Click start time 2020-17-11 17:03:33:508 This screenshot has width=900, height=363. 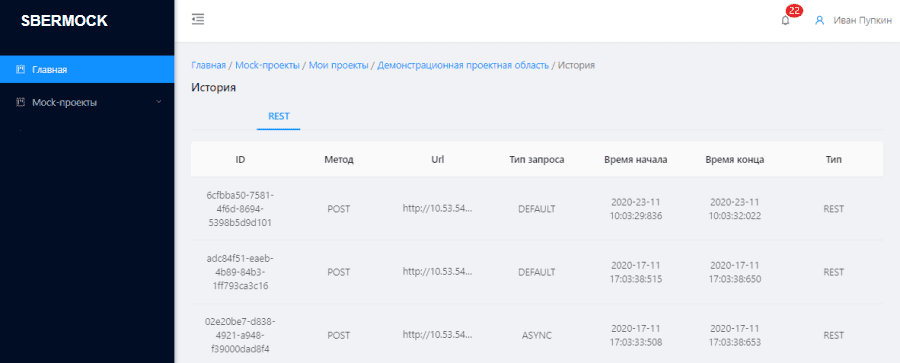(635, 335)
